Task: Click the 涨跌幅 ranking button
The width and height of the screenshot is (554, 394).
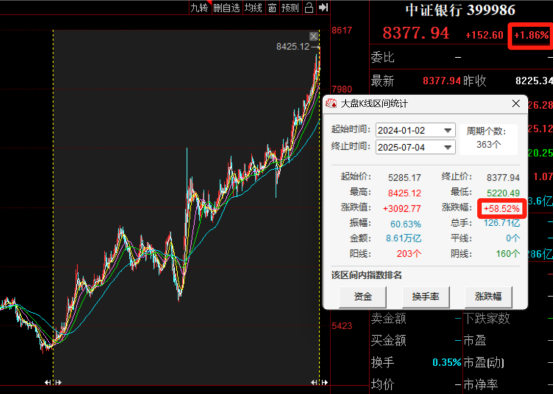Action: coord(488,296)
